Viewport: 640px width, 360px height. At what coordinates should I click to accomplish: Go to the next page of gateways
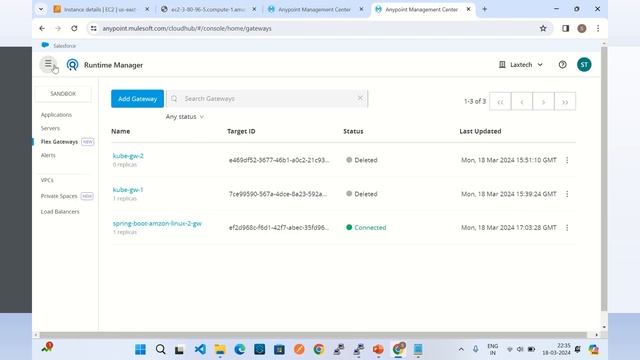pyautogui.click(x=543, y=102)
